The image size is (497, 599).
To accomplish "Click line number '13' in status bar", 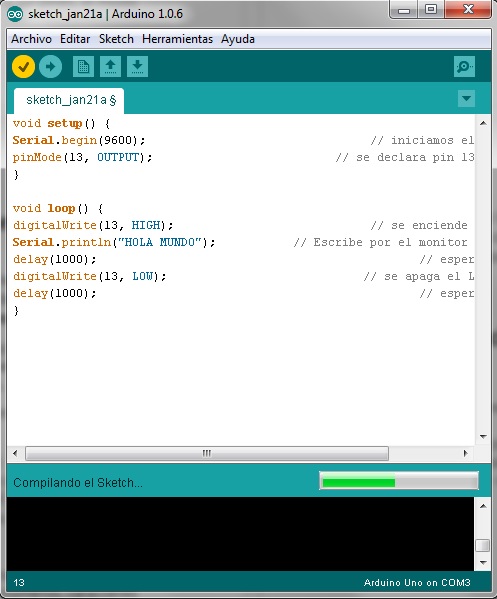I will coord(19,583).
